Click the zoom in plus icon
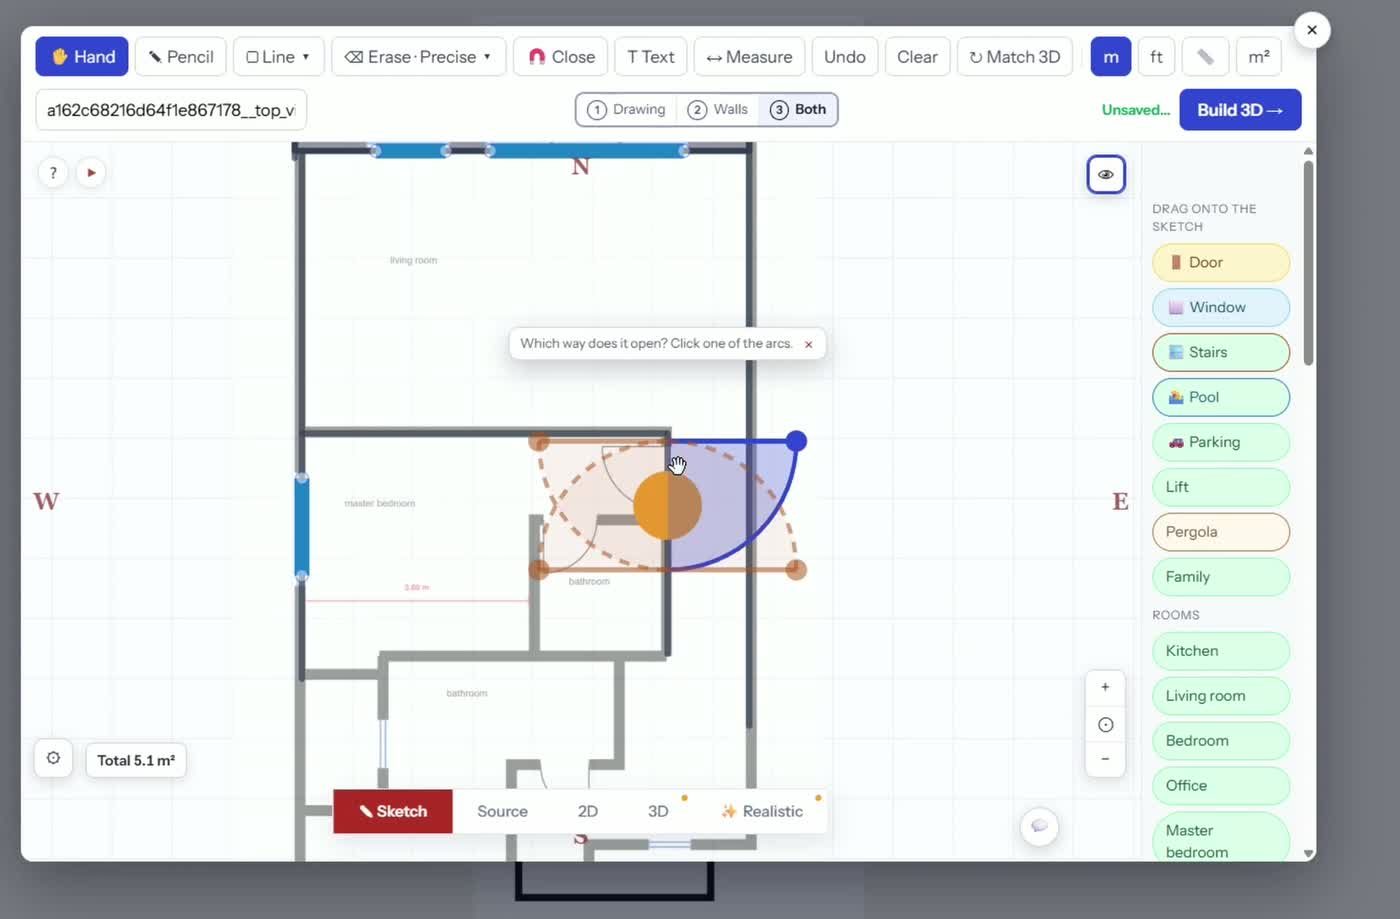Image resolution: width=1400 pixels, height=919 pixels. (x=1105, y=687)
